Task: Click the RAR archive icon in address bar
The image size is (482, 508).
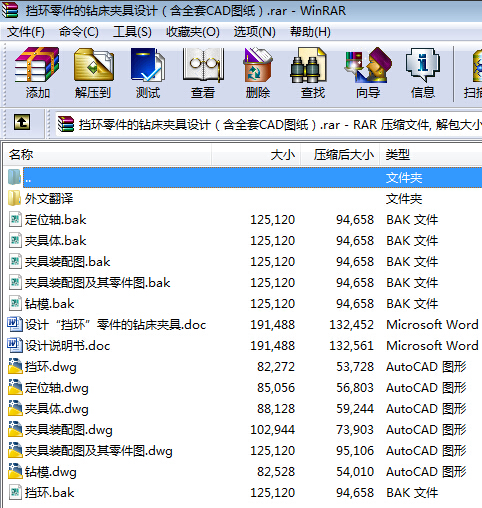Action: click(65, 124)
